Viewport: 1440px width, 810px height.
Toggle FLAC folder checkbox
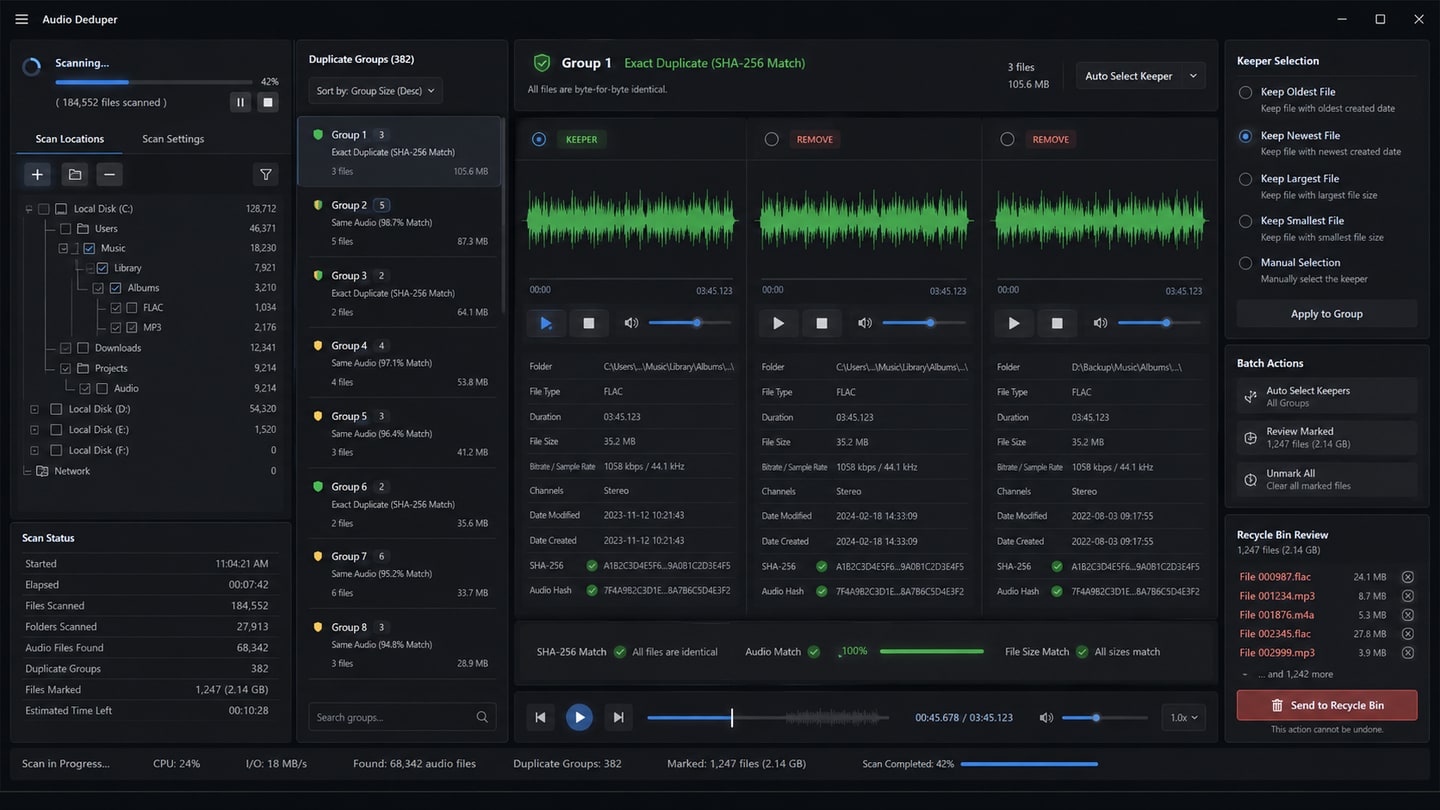click(130, 308)
